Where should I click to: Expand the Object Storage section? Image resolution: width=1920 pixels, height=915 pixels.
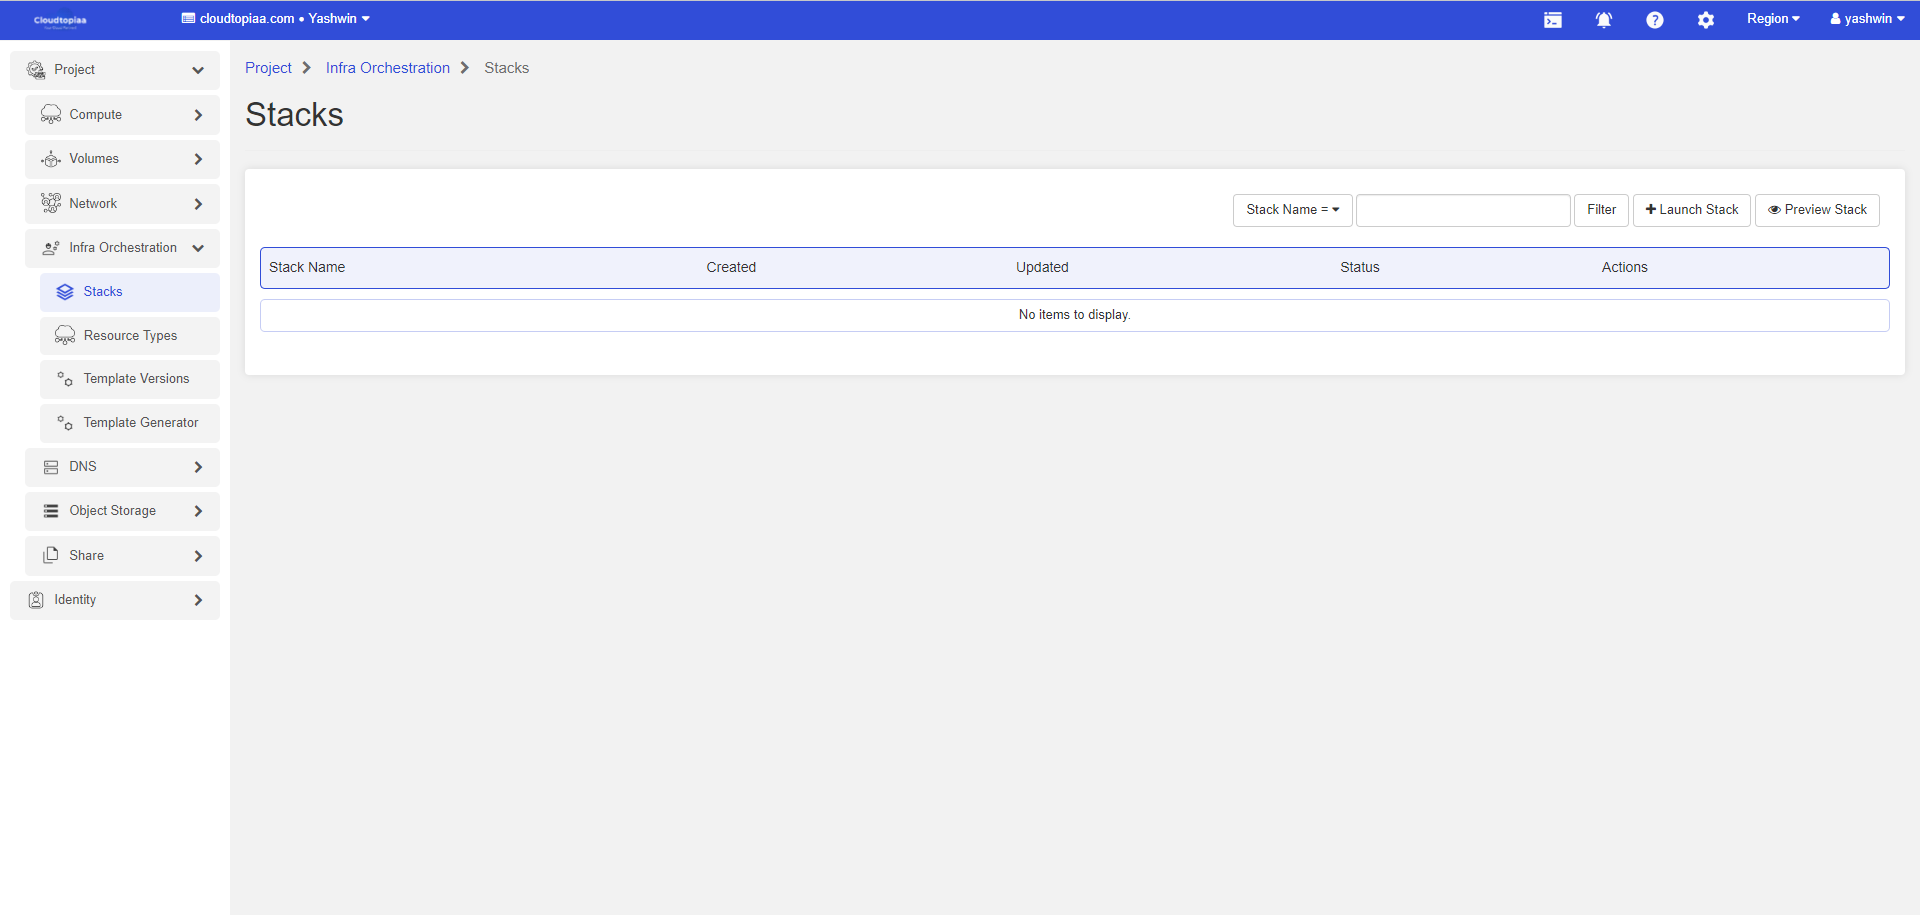(x=122, y=511)
